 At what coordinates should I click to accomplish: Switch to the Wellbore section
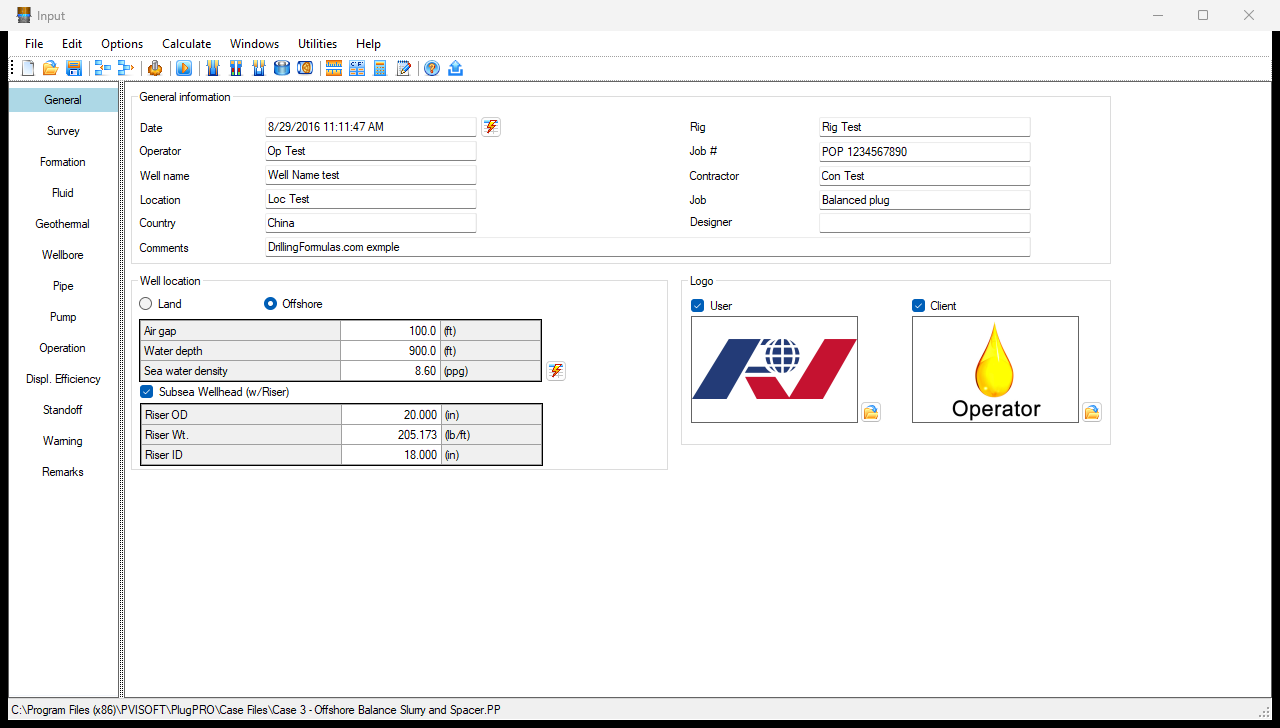pos(63,255)
